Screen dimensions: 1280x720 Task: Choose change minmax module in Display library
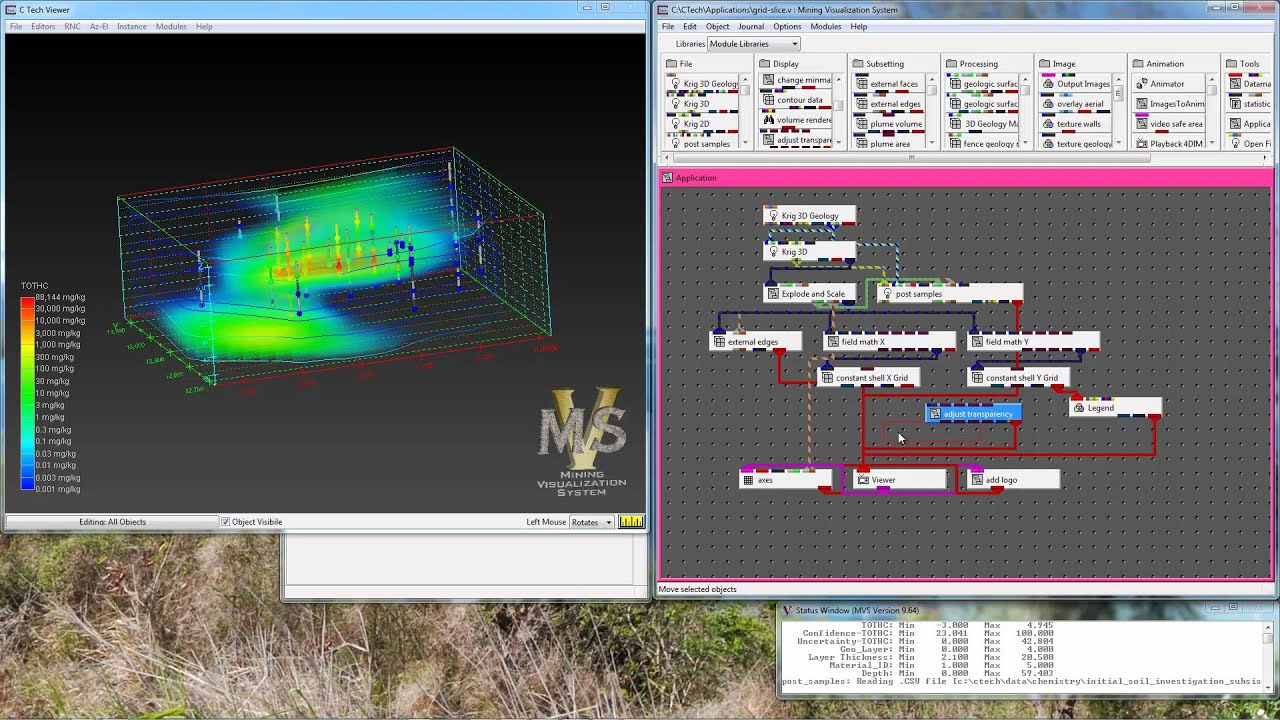click(x=797, y=80)
